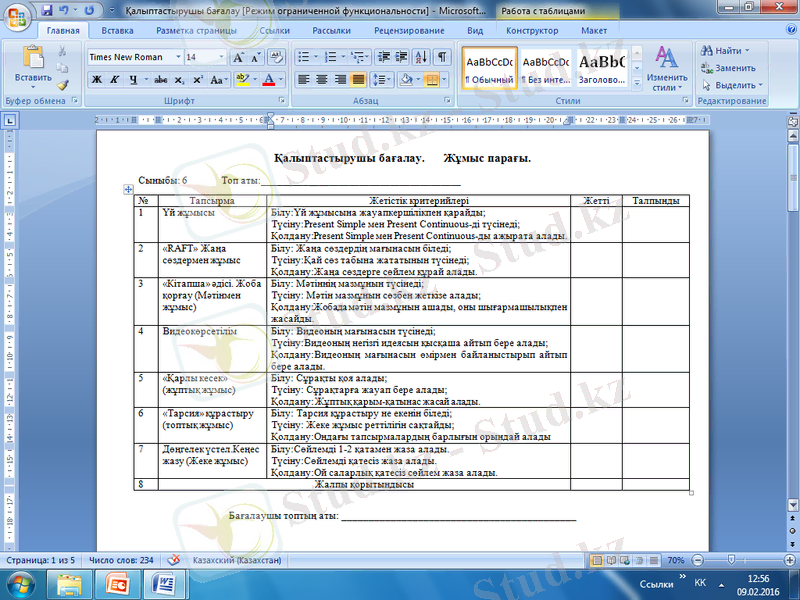Screen dimensions: 800x600
Task: Open the Рецензирование ribbon tab
Action: (x=409, y=31)
